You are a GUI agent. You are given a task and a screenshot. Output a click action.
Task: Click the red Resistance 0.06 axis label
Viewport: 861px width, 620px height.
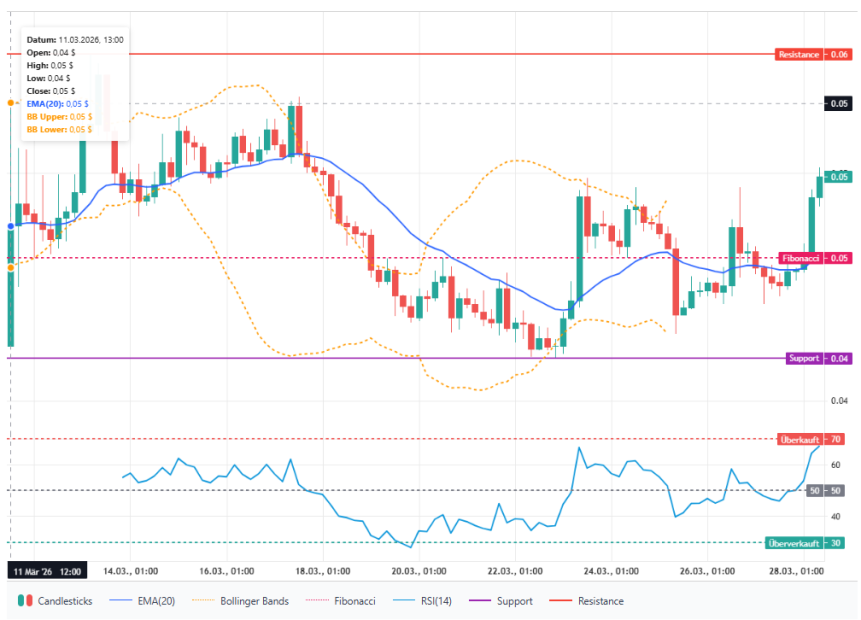(x=813, y=54)
